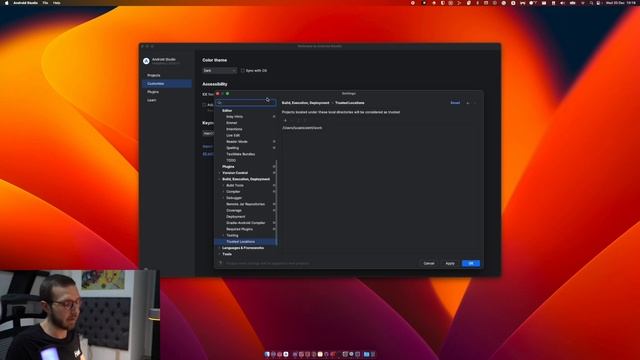
Task: Click the Android Studio logo in Welcome window
Action: point(146,61)
